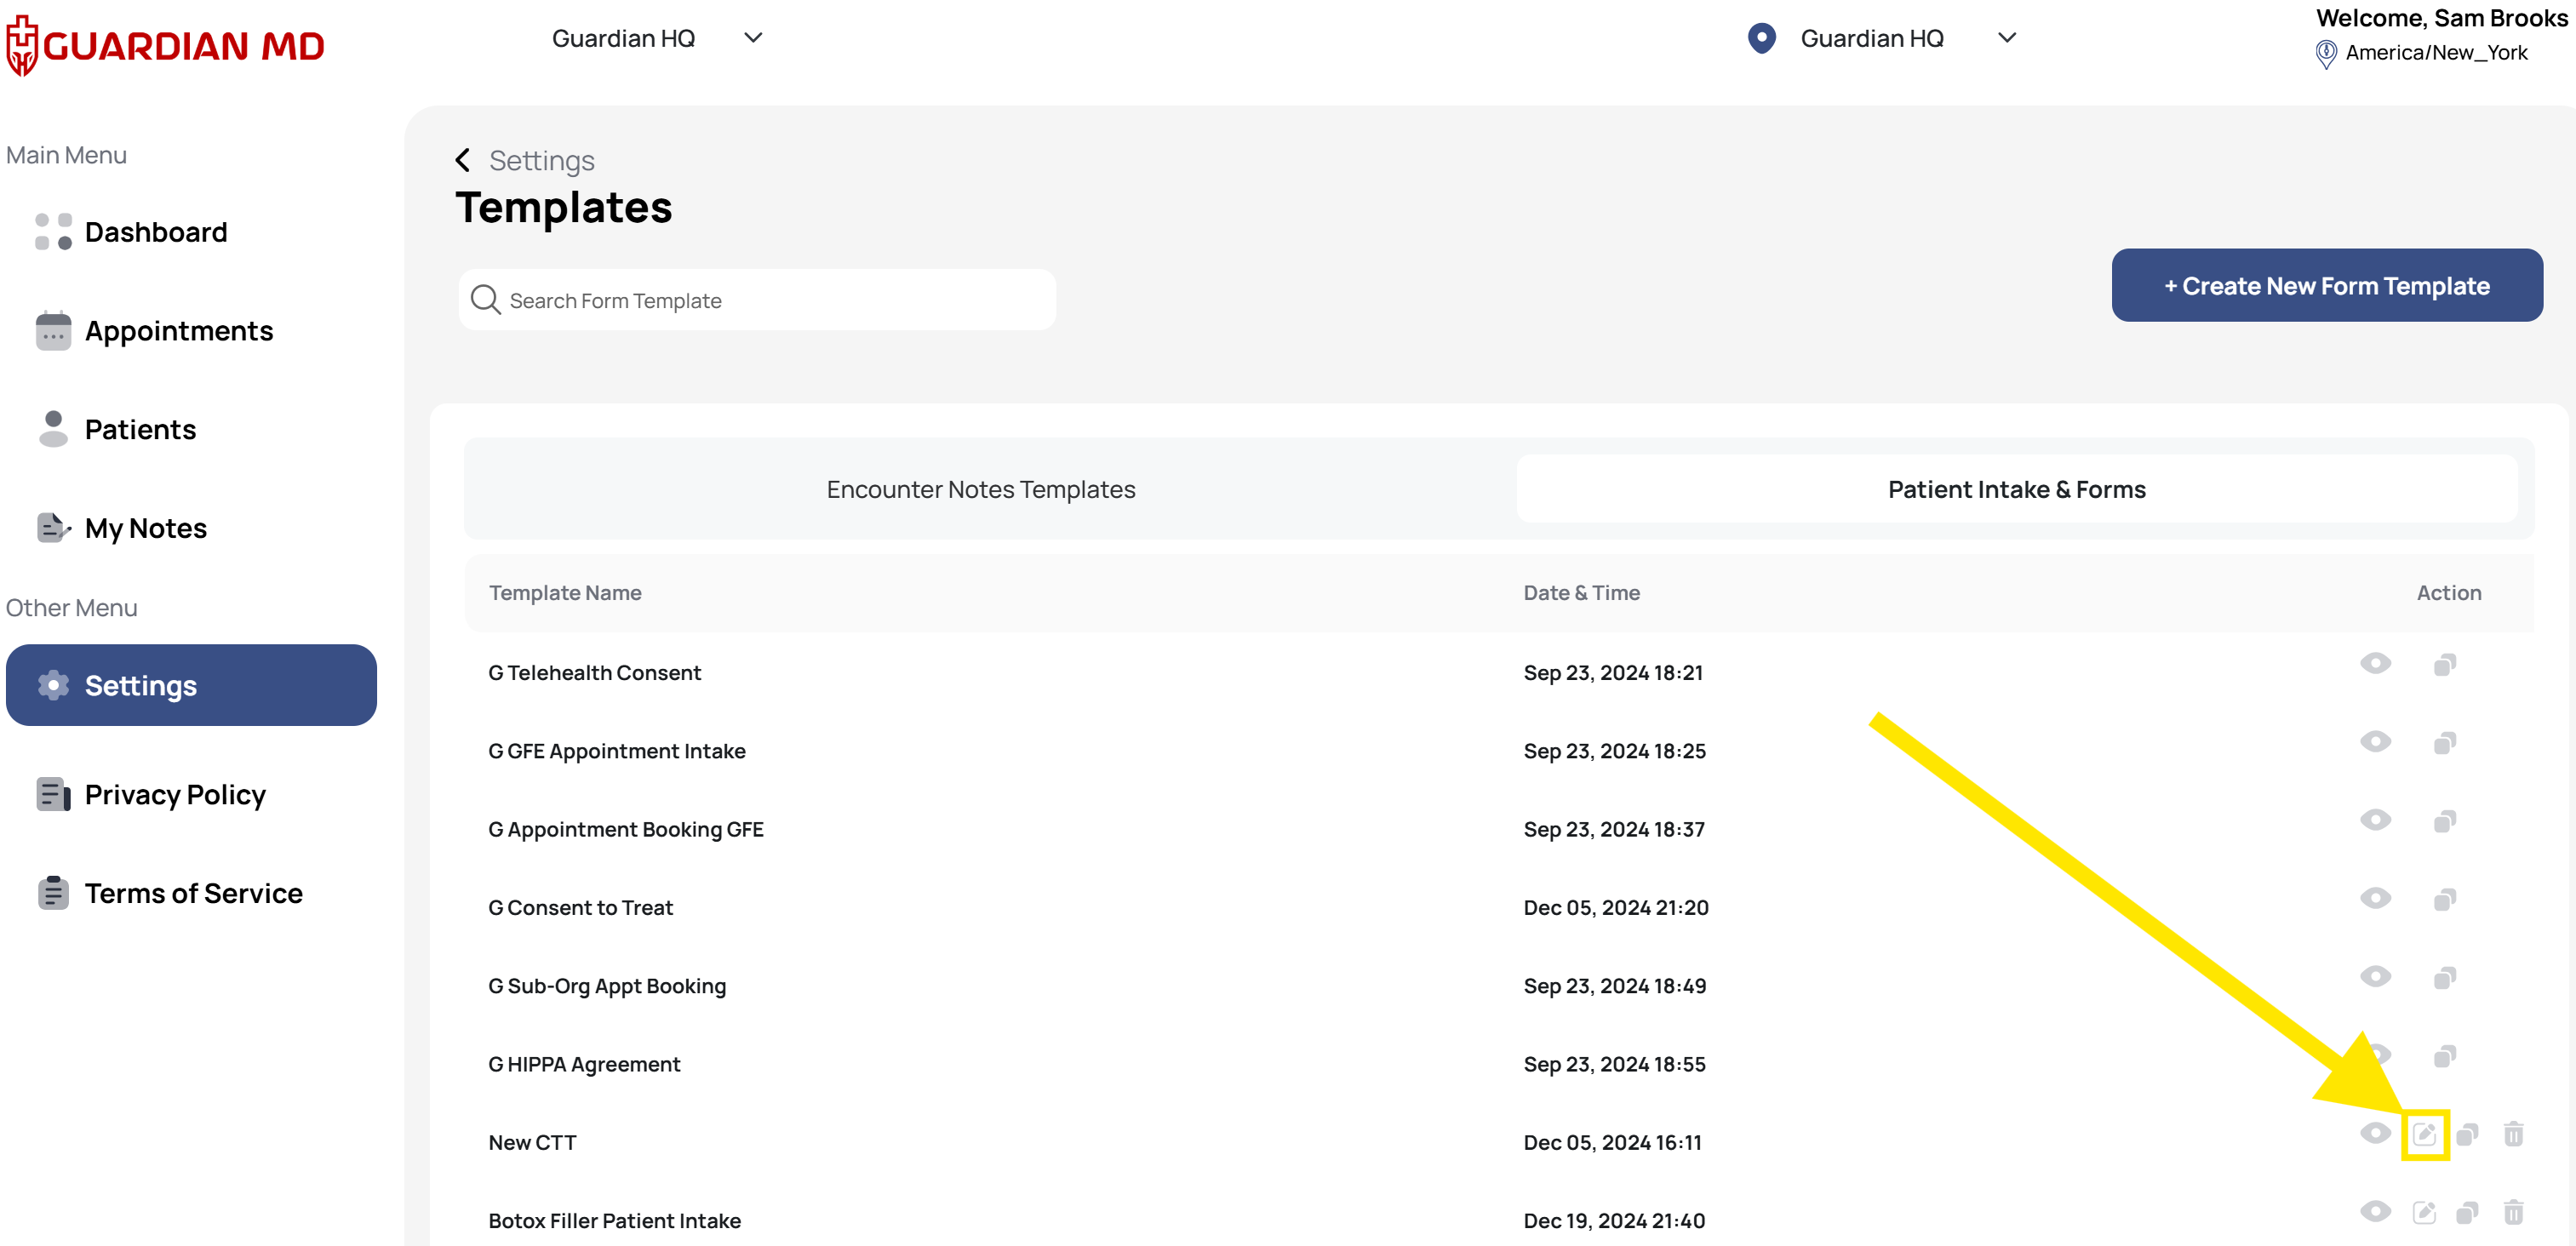Select the Patient Intake & Forms tab
This screenshot has height=1246, width=2576.
point(2016,489)
